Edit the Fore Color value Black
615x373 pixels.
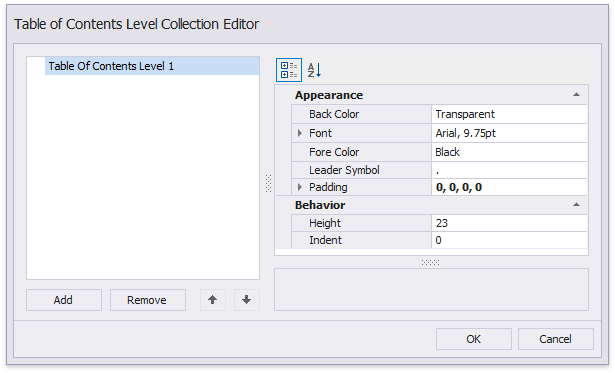click(x=509, y=152)
